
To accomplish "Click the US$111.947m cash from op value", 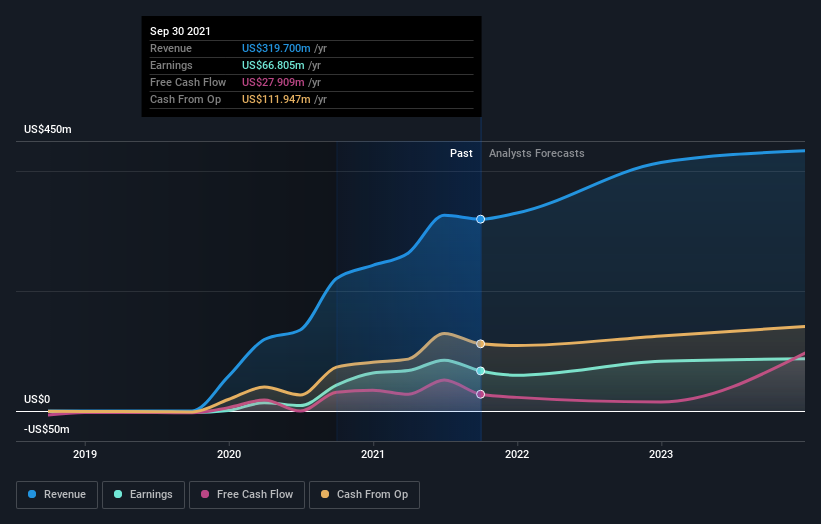I will point(276,99).
